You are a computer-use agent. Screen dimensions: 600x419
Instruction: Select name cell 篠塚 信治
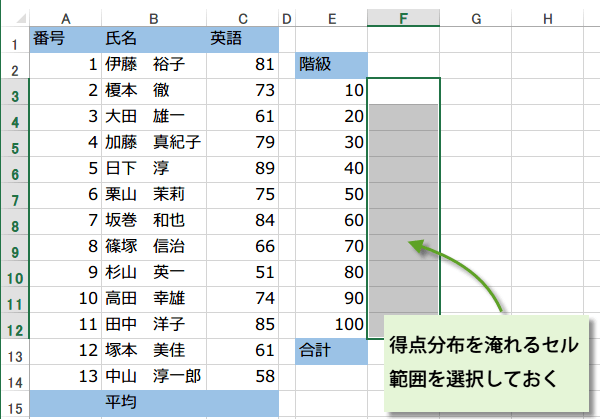pos(154,248)
